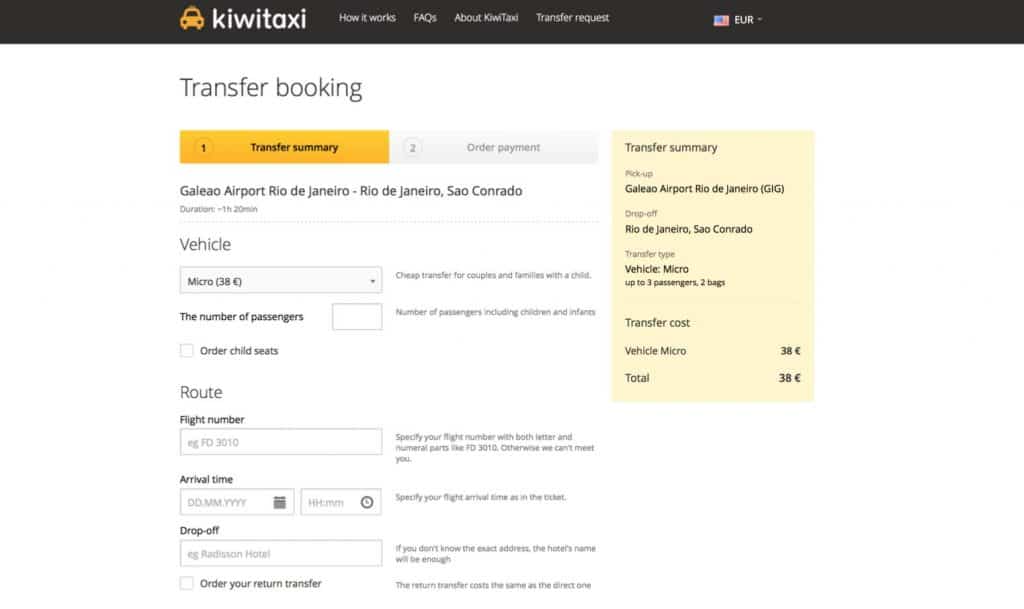The image size is (1024, 609).
Task: Click the Transfer request link
Action: 572,18
